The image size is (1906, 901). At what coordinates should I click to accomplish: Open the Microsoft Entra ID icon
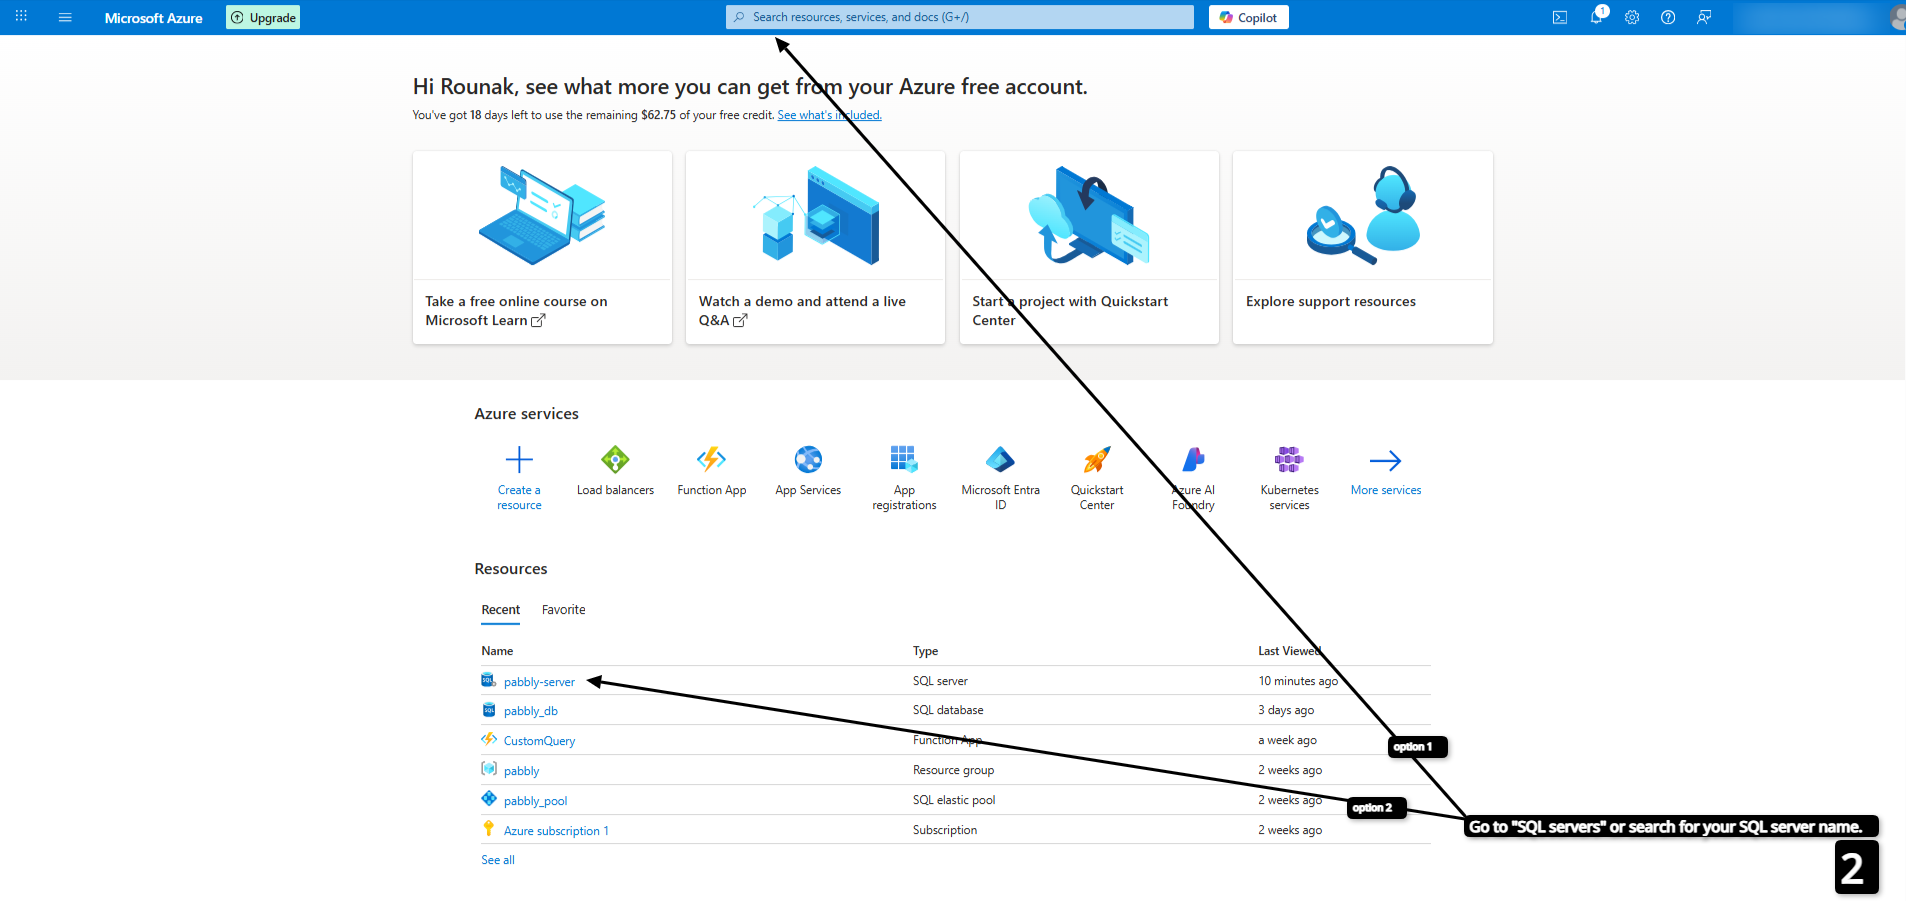pyautogui.click(x=1000, y=460)
